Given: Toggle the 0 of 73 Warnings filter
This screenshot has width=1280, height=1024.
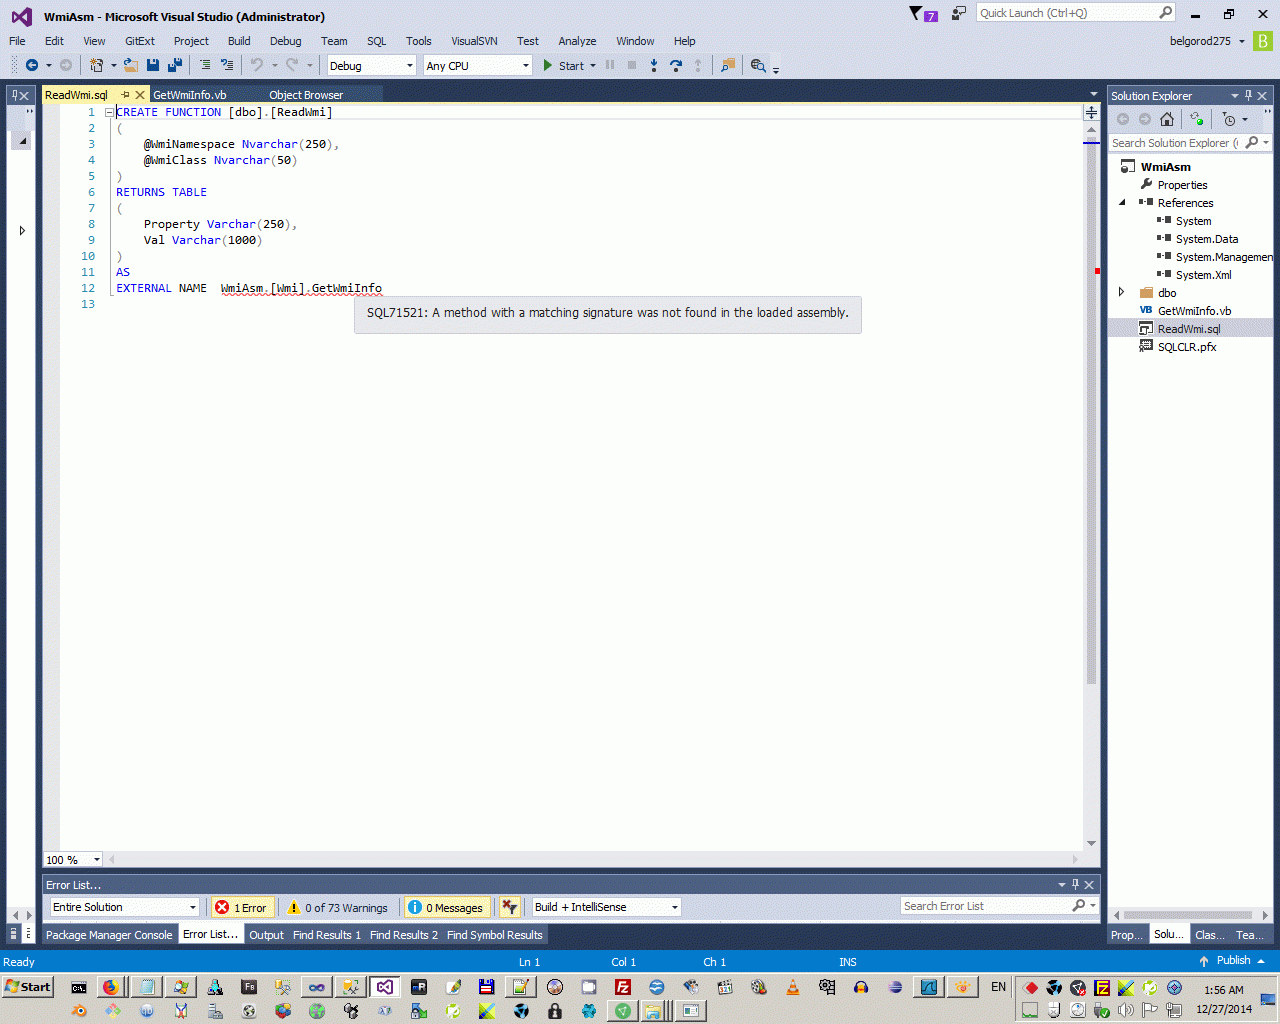Looking at the screenshot, I should [338, 907].
